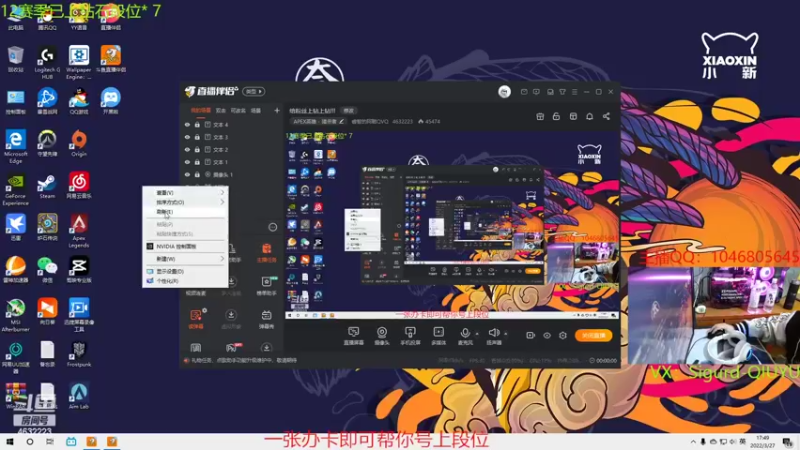Toggle visibility of the 文本 2 layer
The height and width of the screenshot is (450, 800).
coord(187,149)
